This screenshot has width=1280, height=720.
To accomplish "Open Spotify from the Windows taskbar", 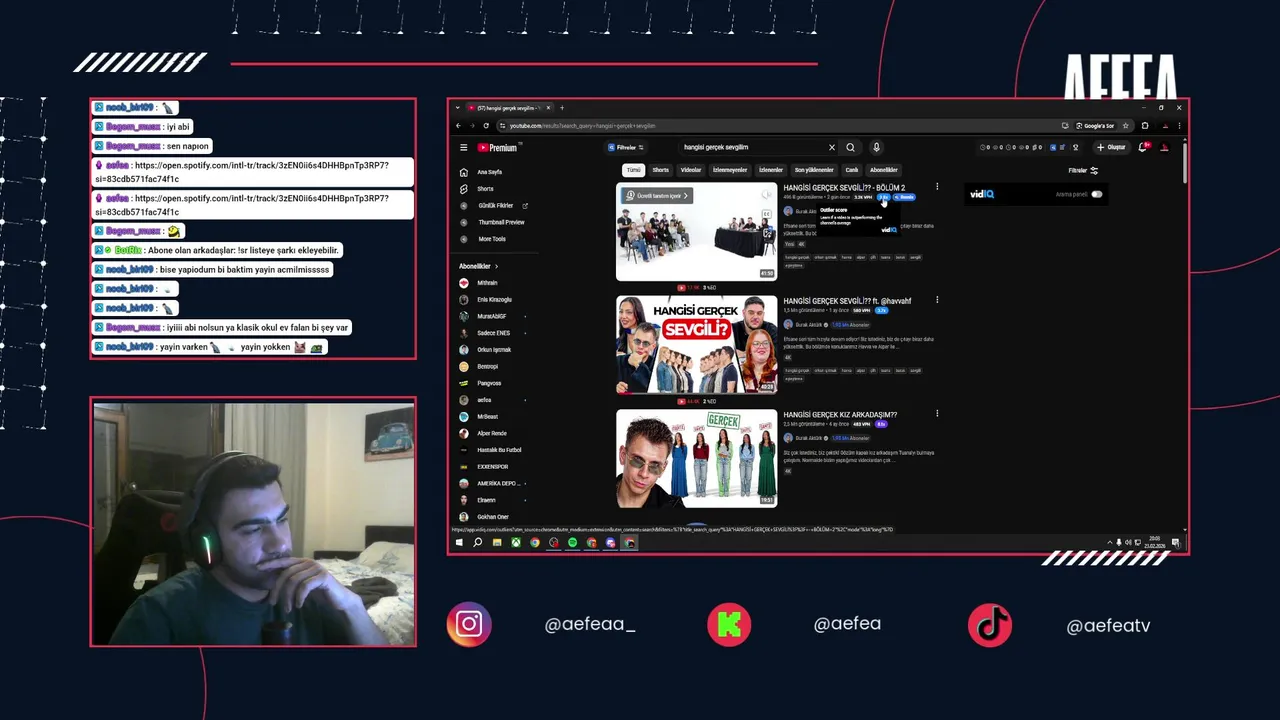I will pos(572,543).
